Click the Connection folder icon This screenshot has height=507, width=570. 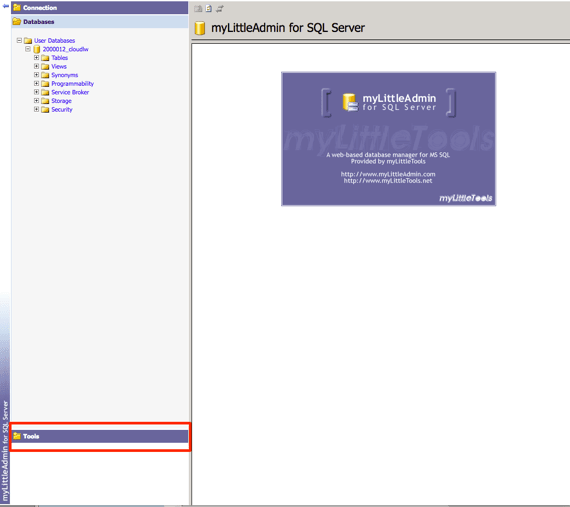click(x=17, y=7)
